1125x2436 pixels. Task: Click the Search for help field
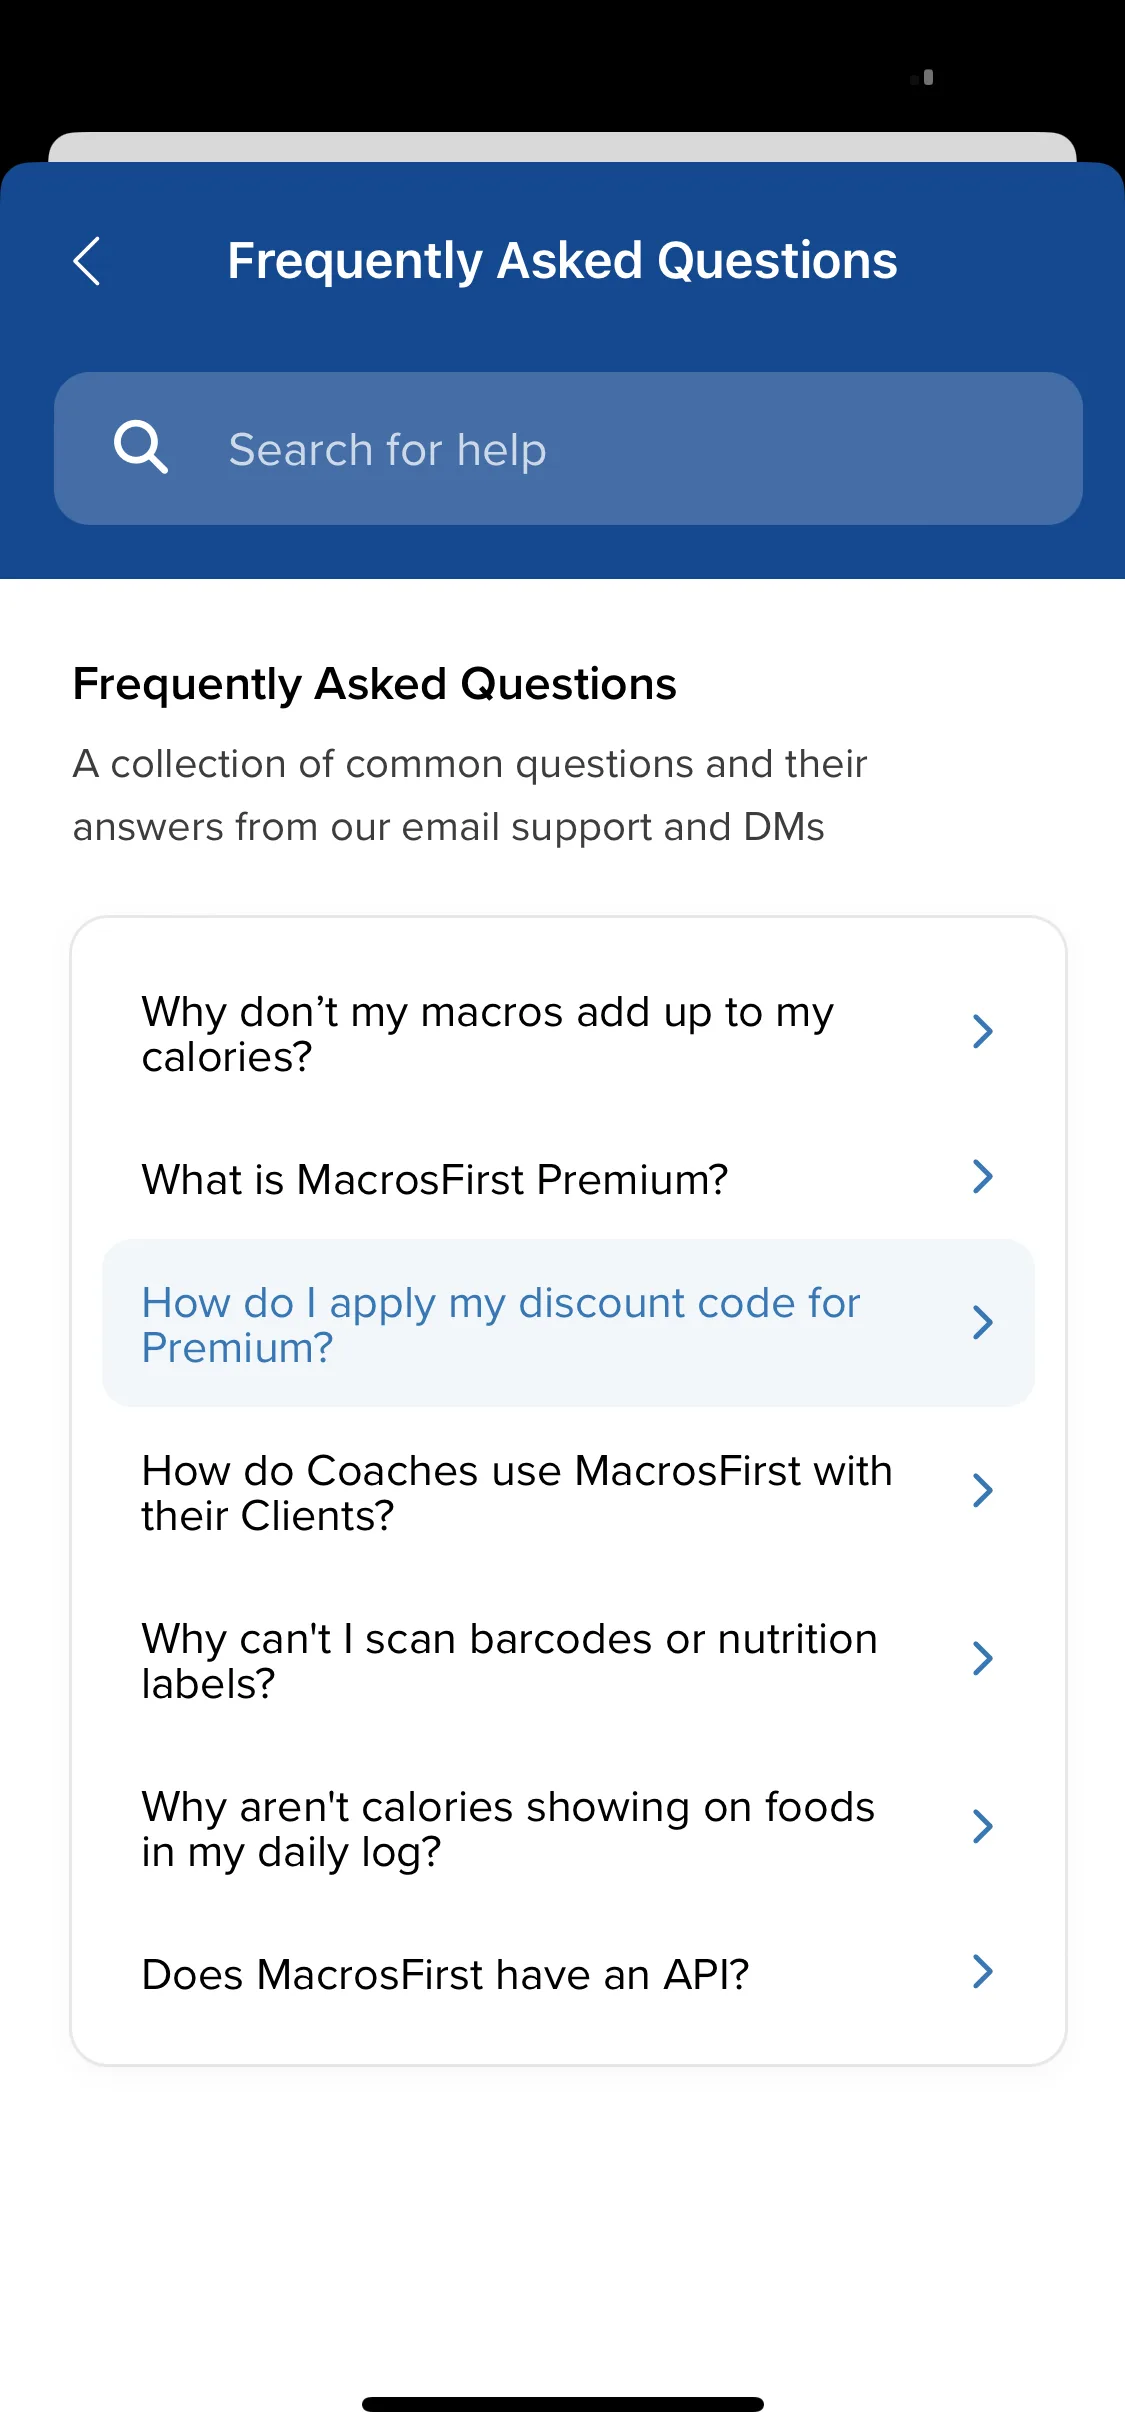pos(568,449)
